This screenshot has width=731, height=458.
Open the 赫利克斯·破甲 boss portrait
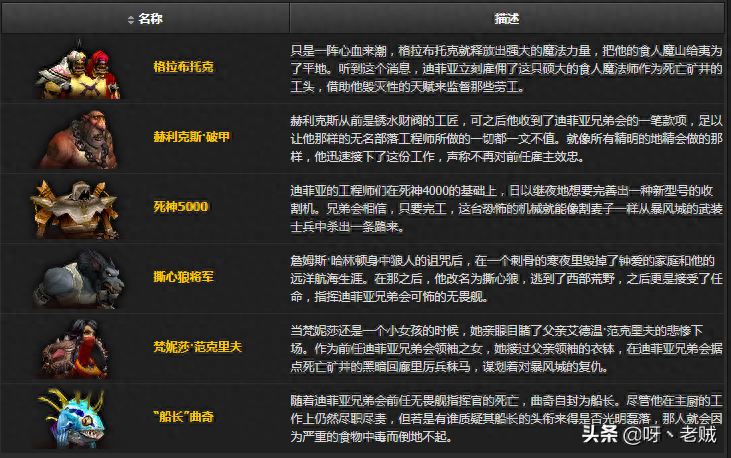(77, 139)
